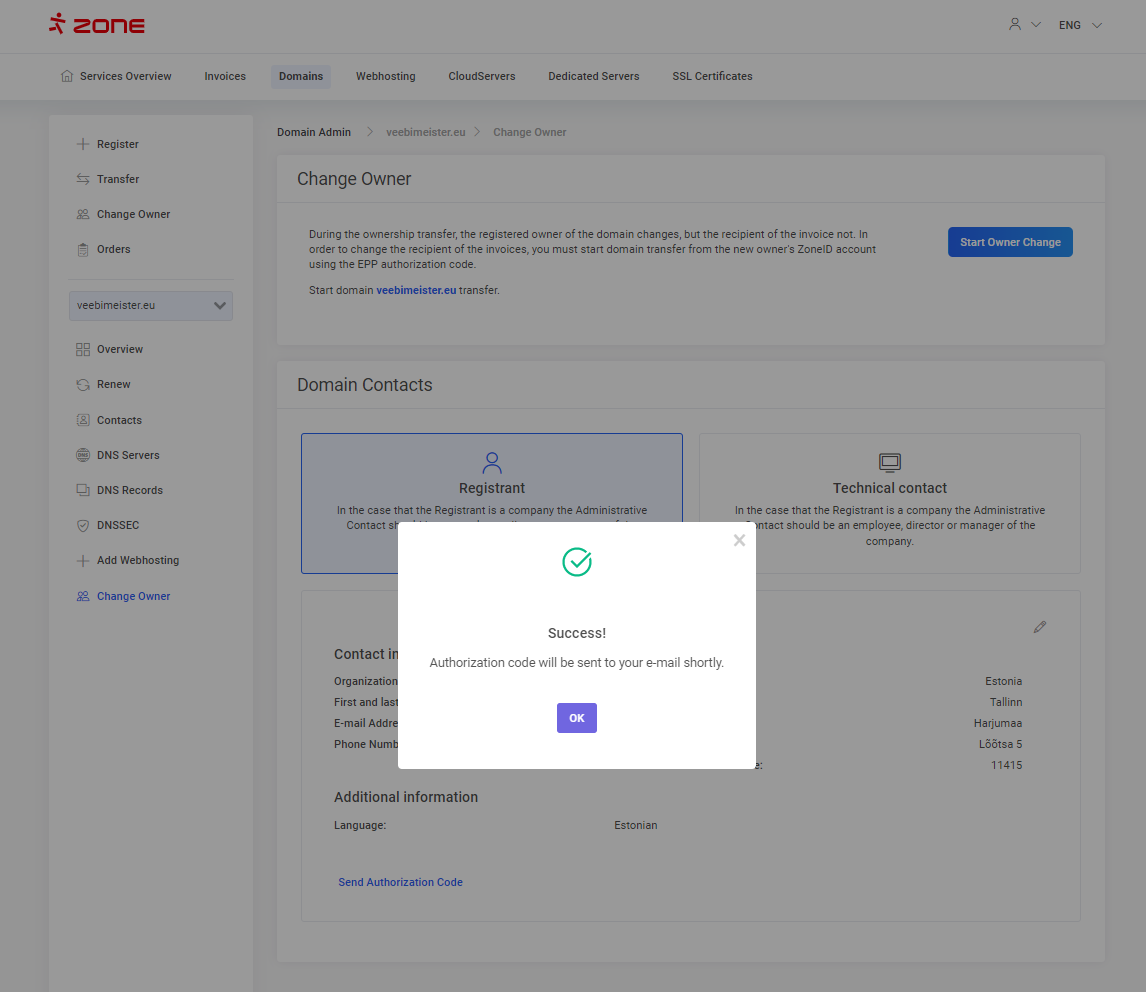Switch to the Webhosting tab
The height and width of the screenshot is (992, 1146).
[x=385, y=76]
